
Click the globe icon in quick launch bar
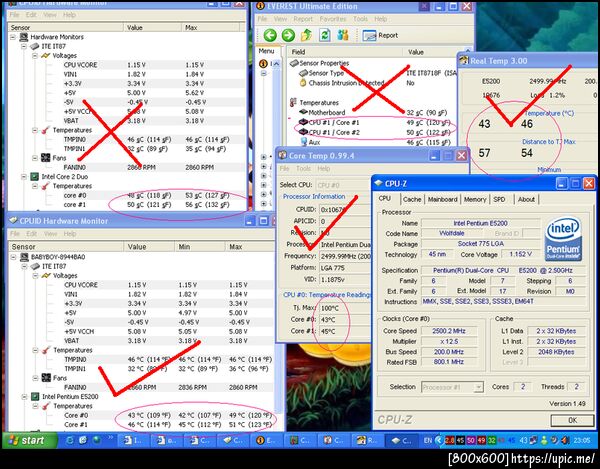click(96, 440)
